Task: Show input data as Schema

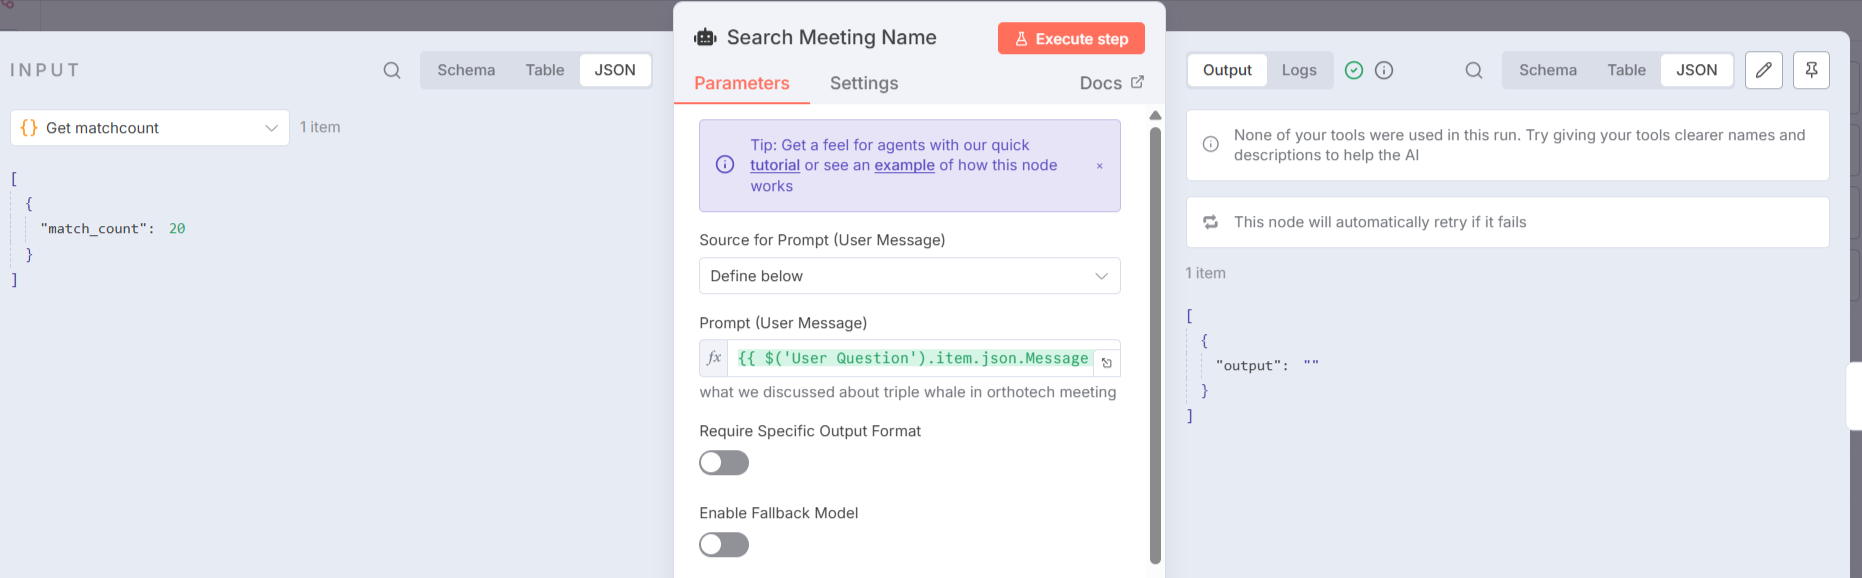Action: point(466,70)
